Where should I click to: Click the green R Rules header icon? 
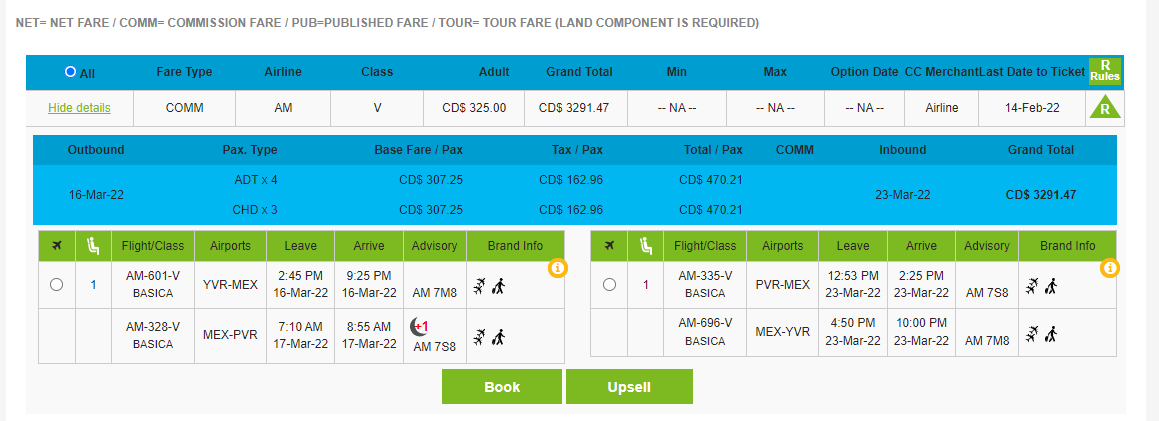point(1105,71)
